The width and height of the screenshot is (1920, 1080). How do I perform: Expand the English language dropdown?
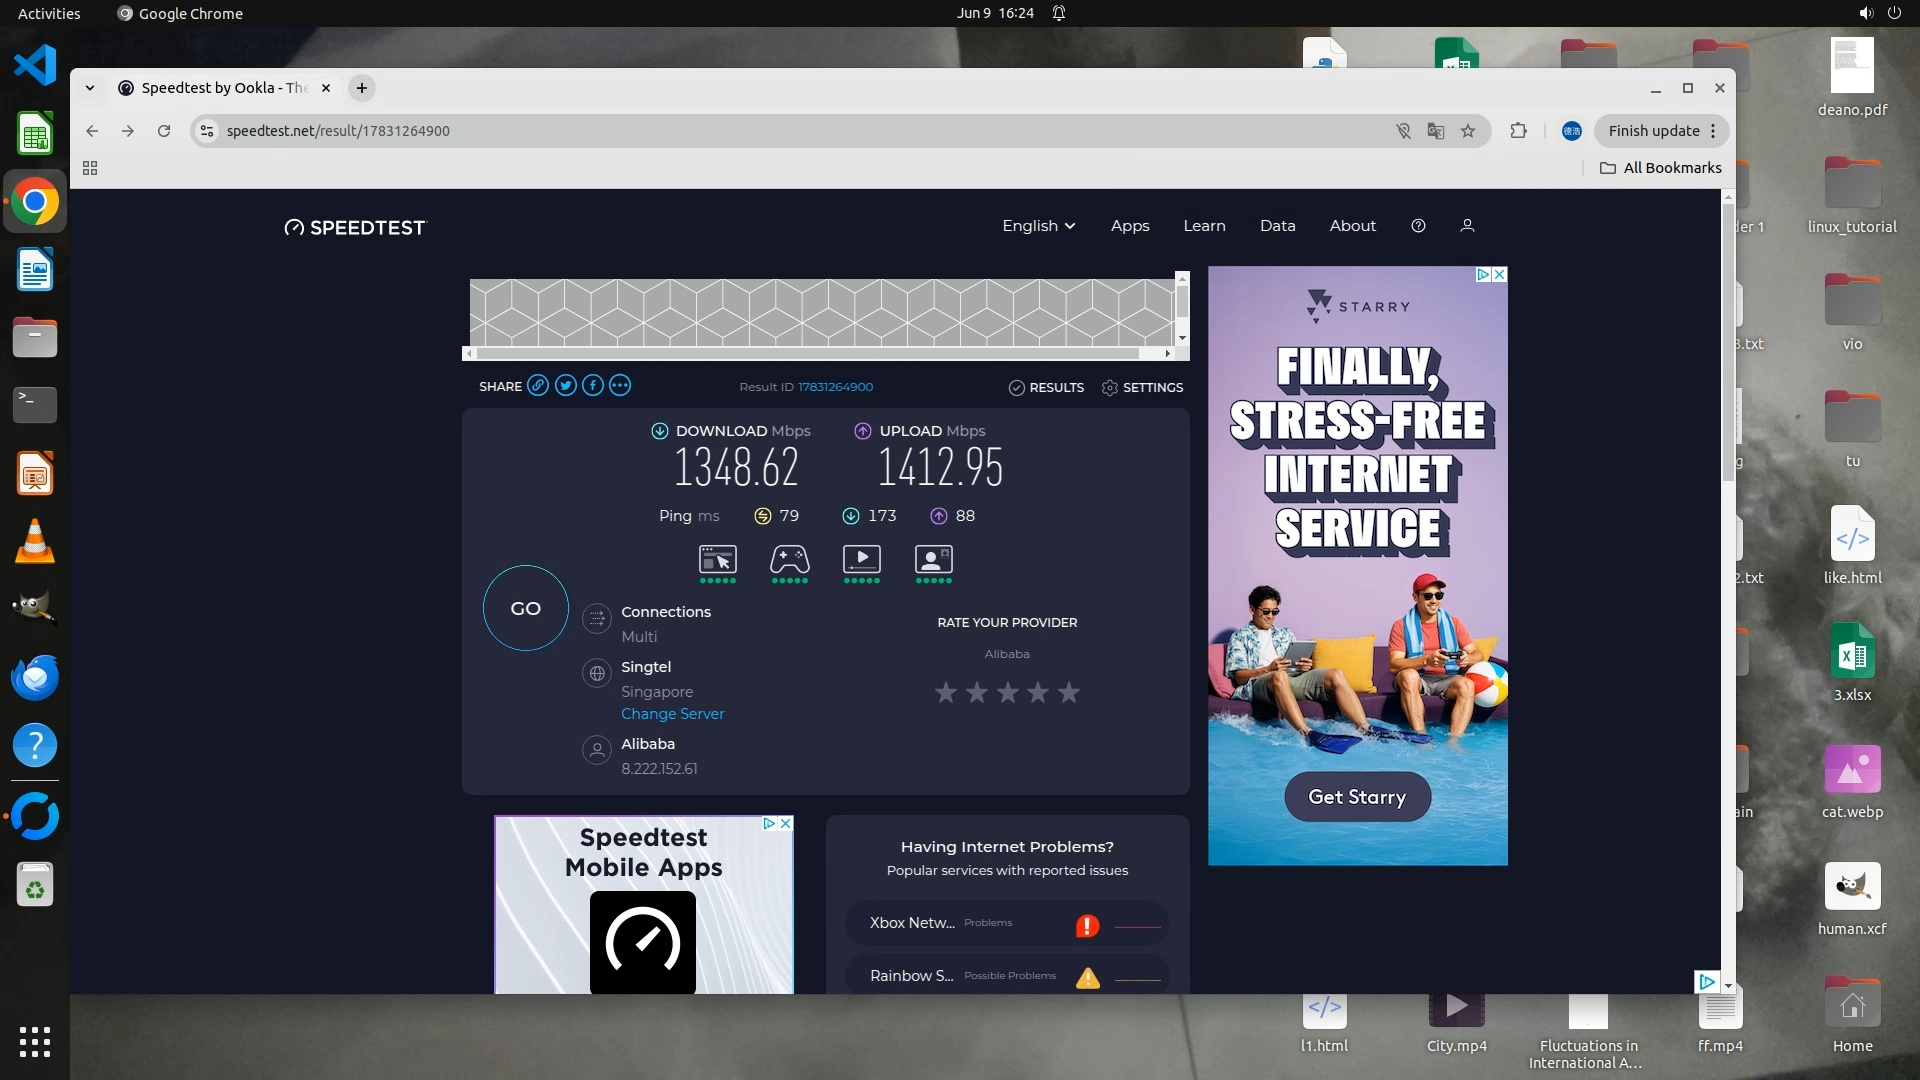point(1038,226)
